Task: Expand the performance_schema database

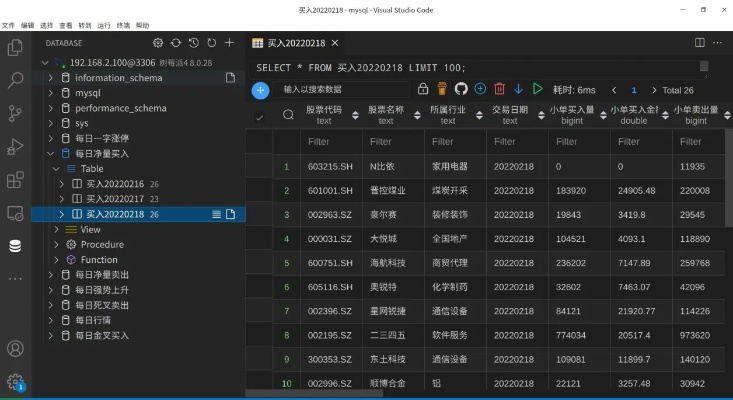Action: [x=50, y=108]
